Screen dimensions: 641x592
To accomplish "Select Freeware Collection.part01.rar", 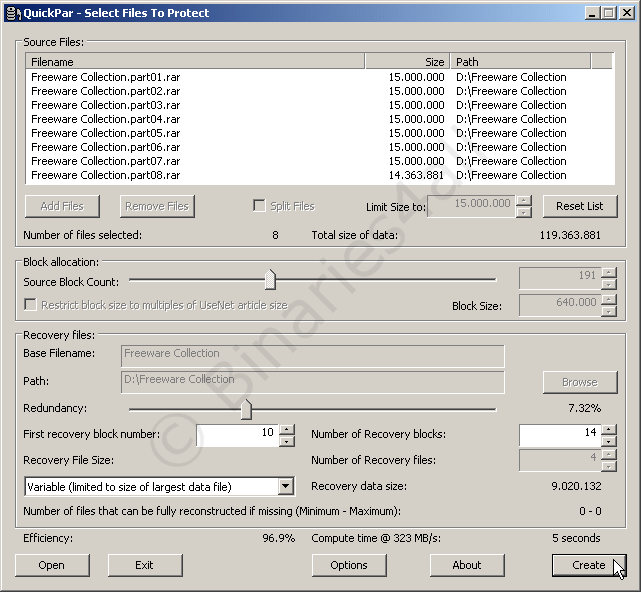I will click(105, 77).
